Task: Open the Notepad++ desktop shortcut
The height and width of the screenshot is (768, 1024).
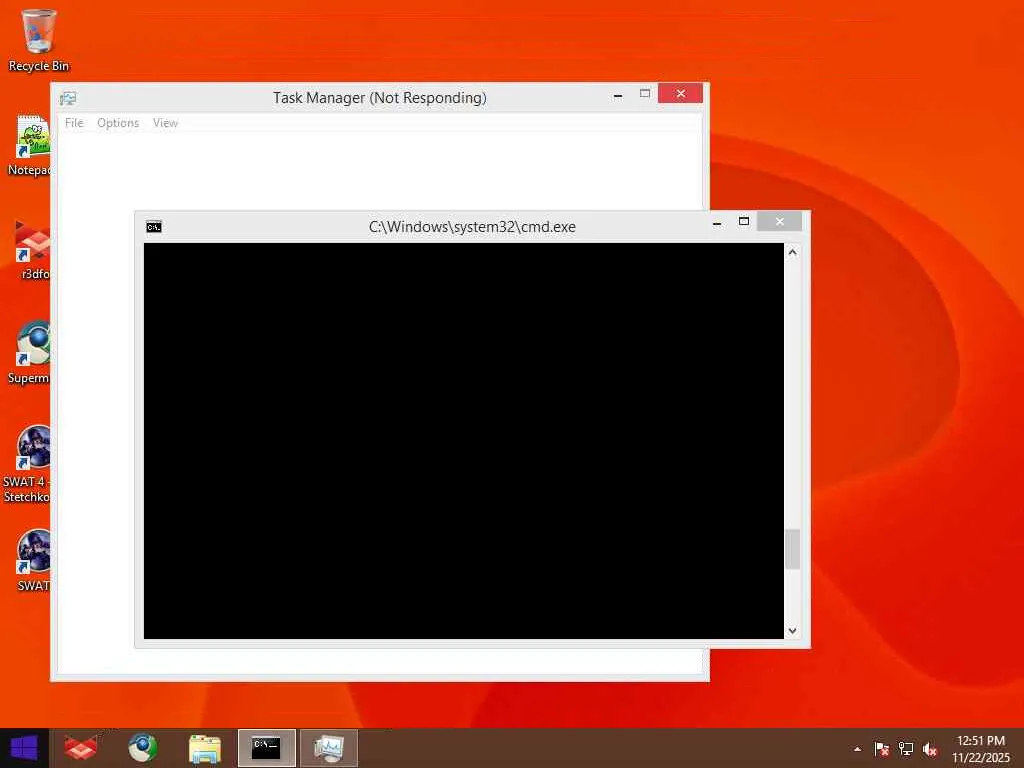Action: (30, 145)
